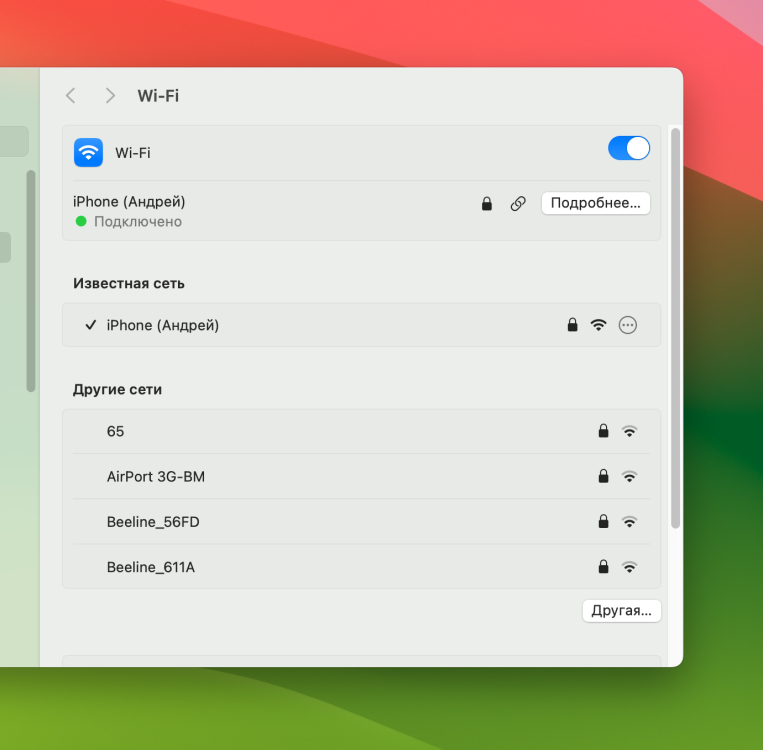This screenshot has height=750, width=763.
Task: Click lock icon beside Подробнее button
Action: (487, 203)
